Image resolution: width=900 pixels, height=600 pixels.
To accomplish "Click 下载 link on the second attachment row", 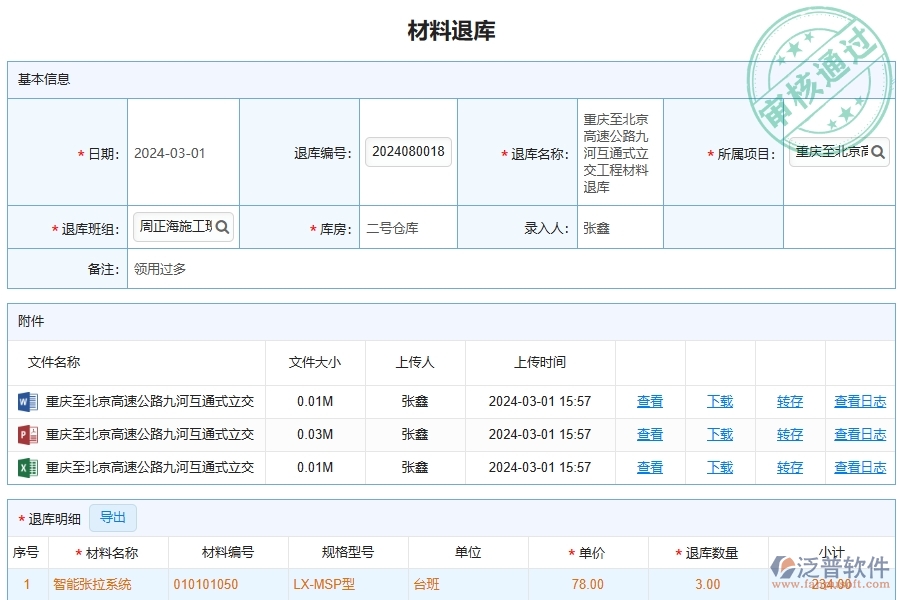I will (719, 434).
